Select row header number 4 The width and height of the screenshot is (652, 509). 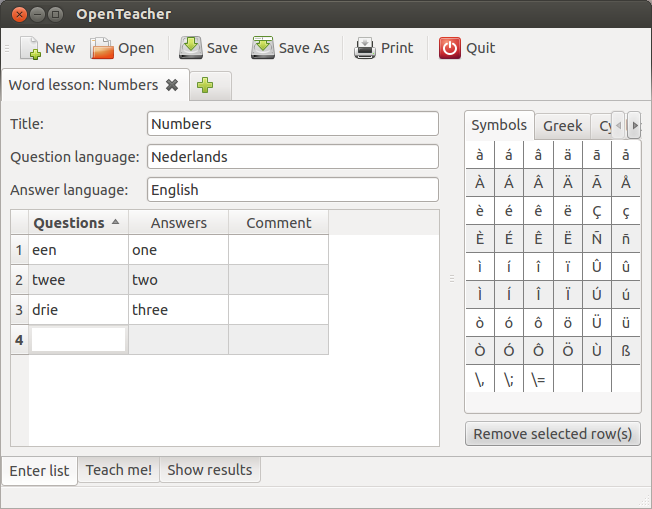click(x=19, y=340)
